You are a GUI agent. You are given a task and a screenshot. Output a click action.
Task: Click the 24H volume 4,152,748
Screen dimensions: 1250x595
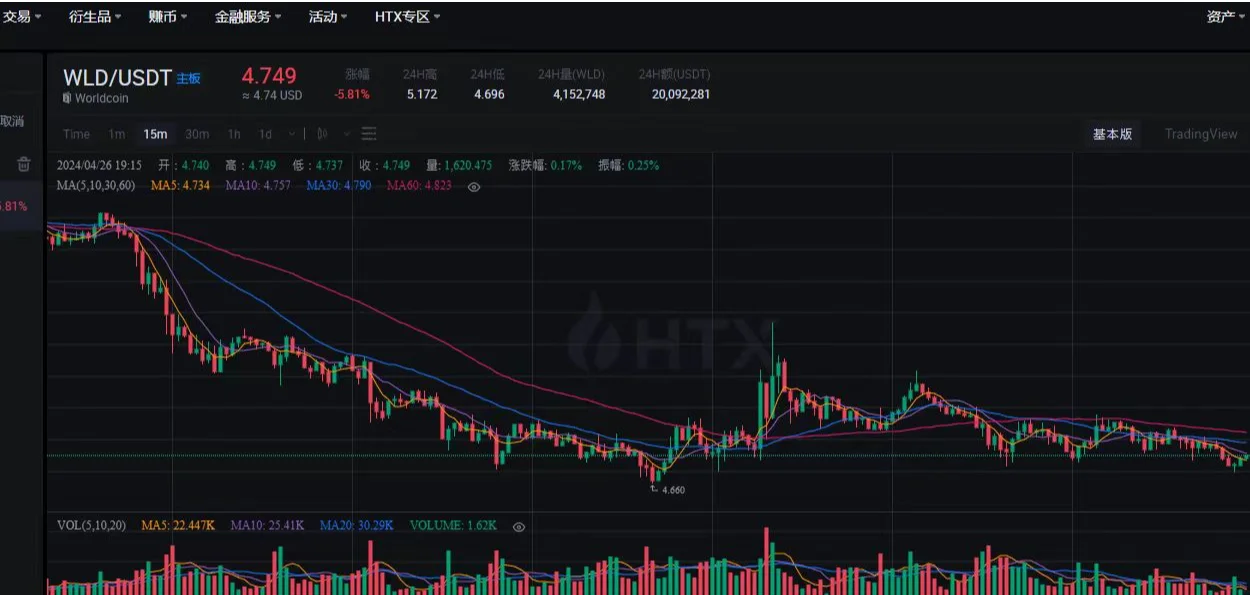[x=579, y=95]
